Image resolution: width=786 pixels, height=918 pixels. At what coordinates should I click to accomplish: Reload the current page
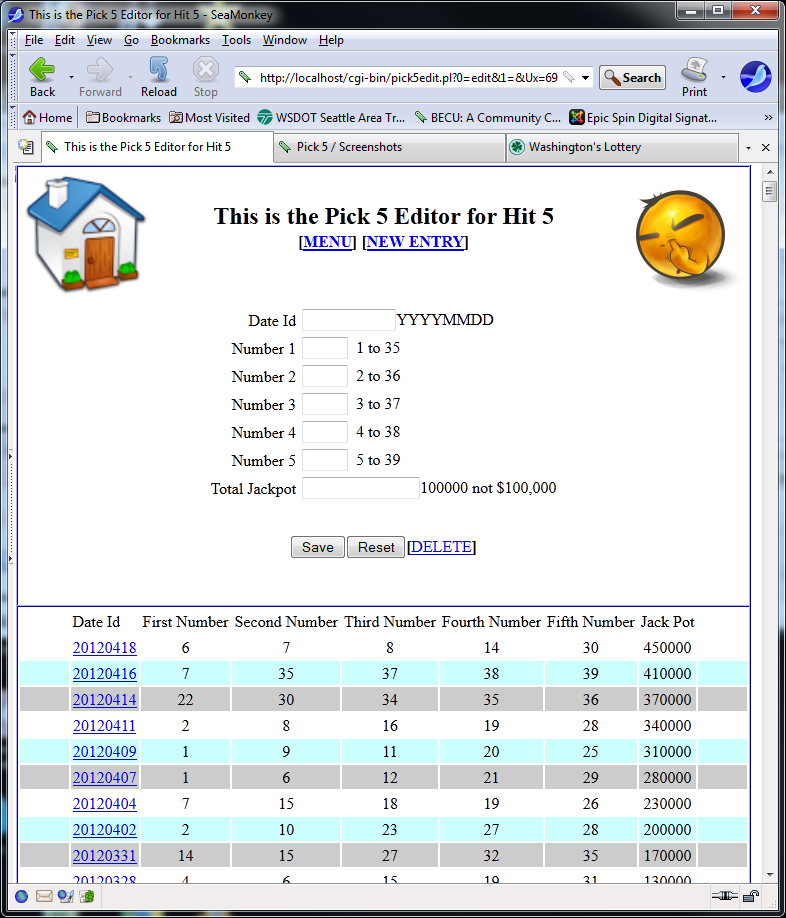pyautogui.click(x=159, y=77)
